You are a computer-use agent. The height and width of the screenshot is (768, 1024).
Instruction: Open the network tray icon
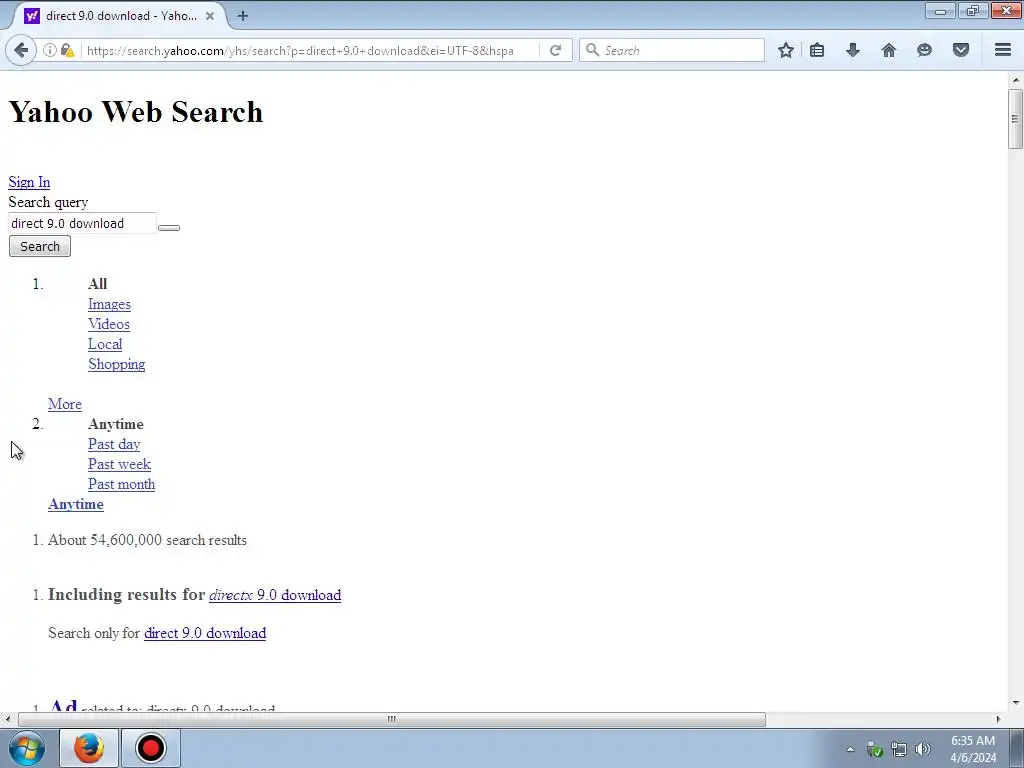click(899, 749)
